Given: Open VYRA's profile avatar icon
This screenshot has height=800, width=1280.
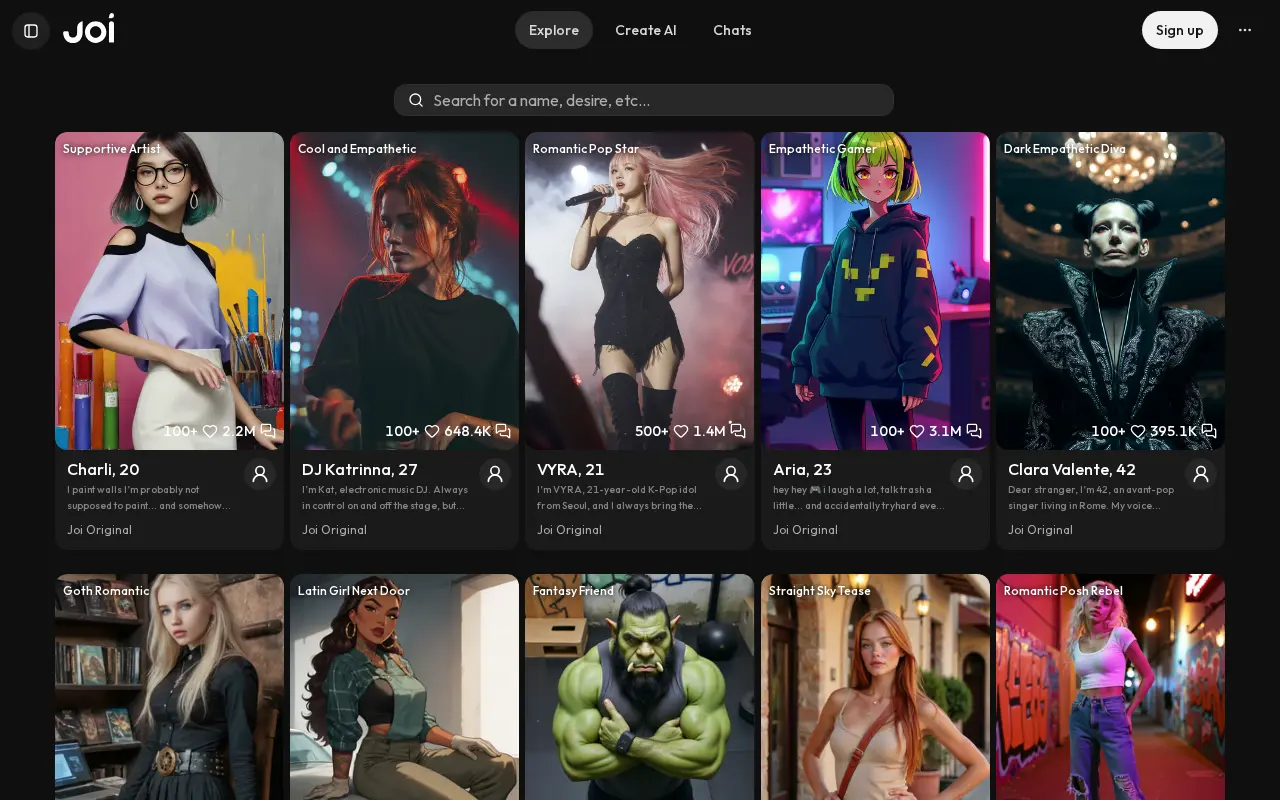Looking at the screenshot, I should click(x=731, y=474).
